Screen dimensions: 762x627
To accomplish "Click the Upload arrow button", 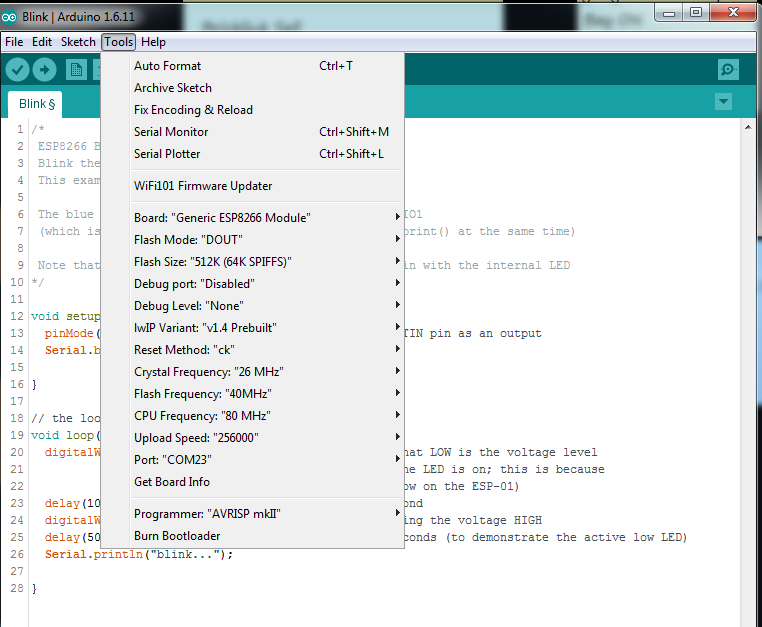I will pos(44,70).
